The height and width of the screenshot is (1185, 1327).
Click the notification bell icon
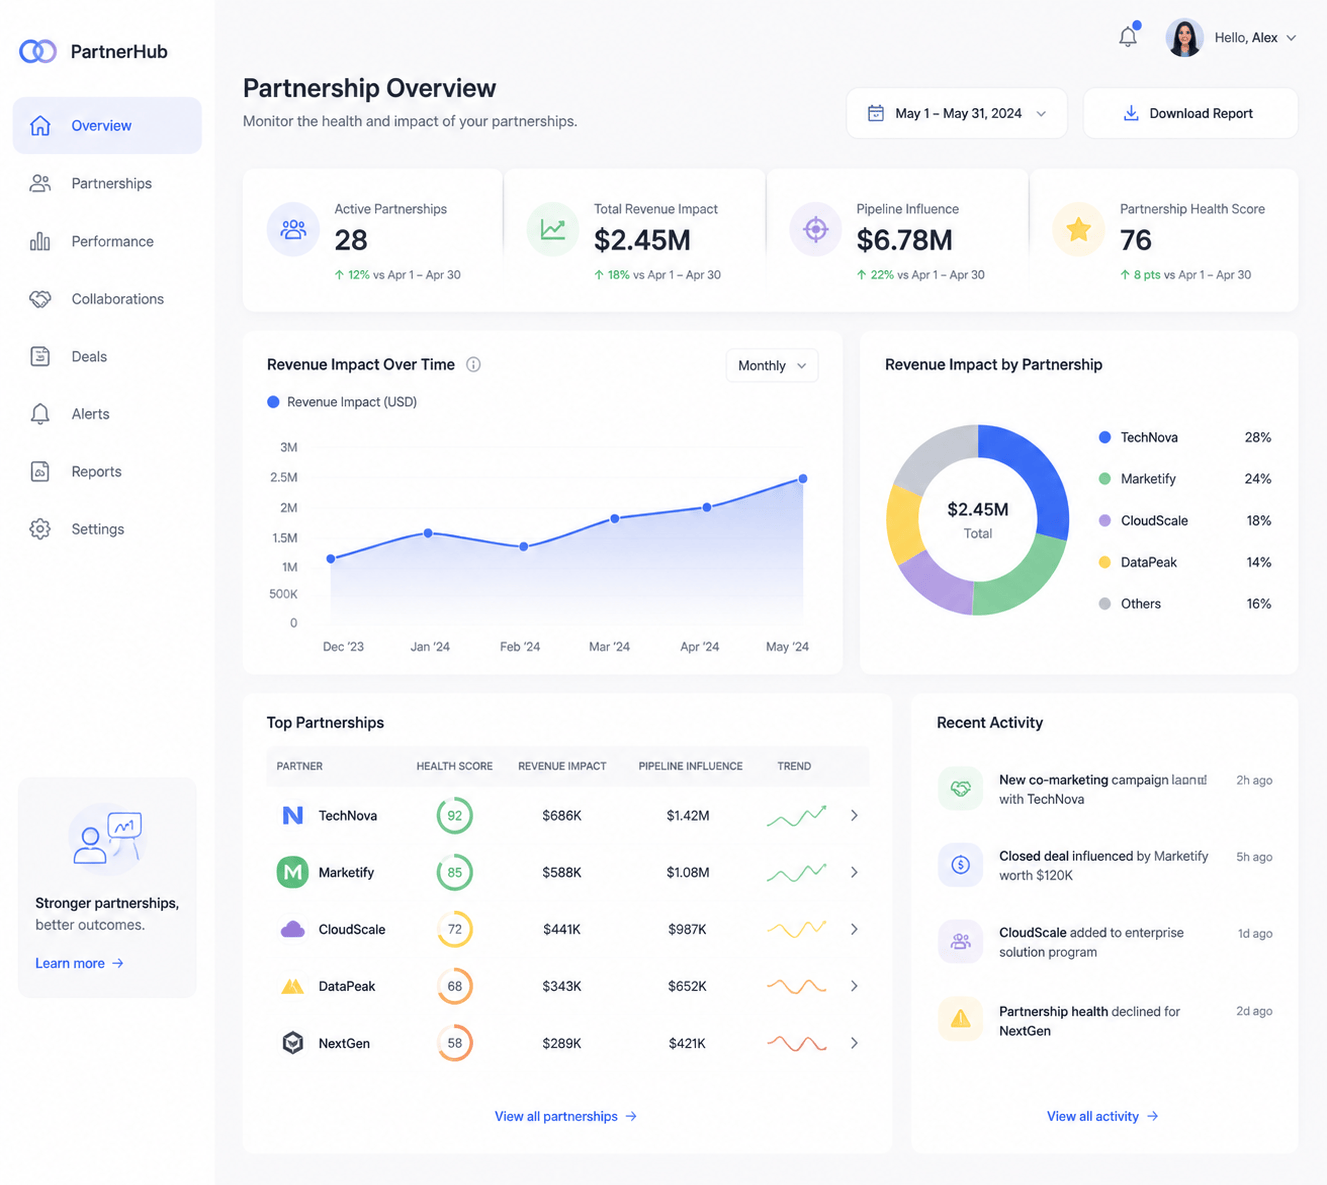click(1128, 37)
